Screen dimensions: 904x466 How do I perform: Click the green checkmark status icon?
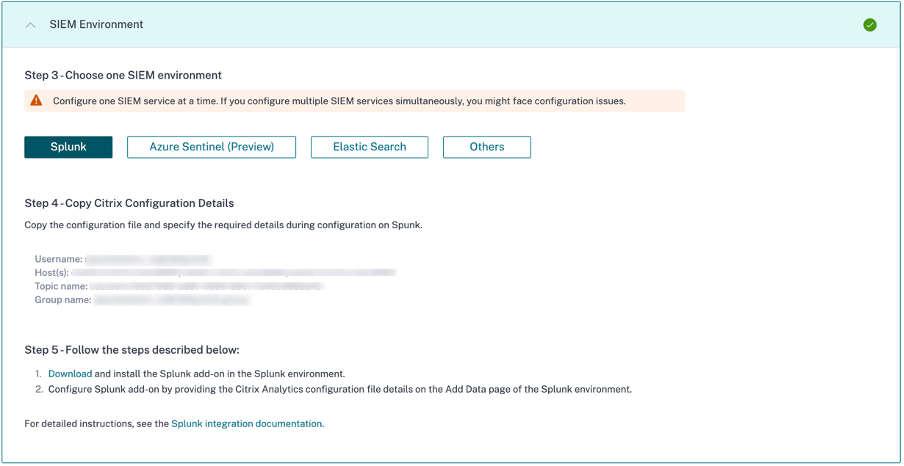coord(870,25)
